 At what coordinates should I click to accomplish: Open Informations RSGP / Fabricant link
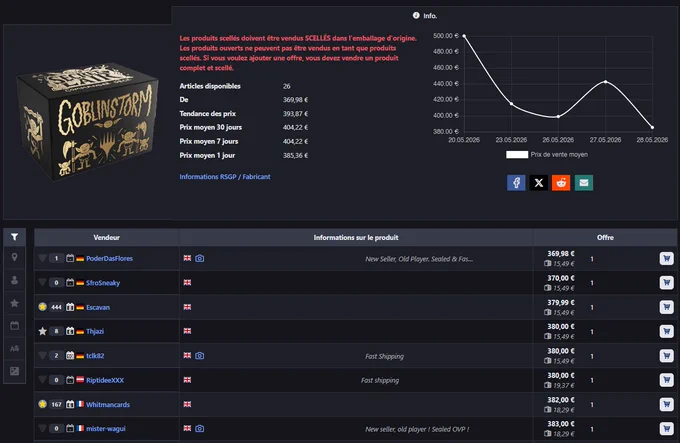tap(225, 176)
